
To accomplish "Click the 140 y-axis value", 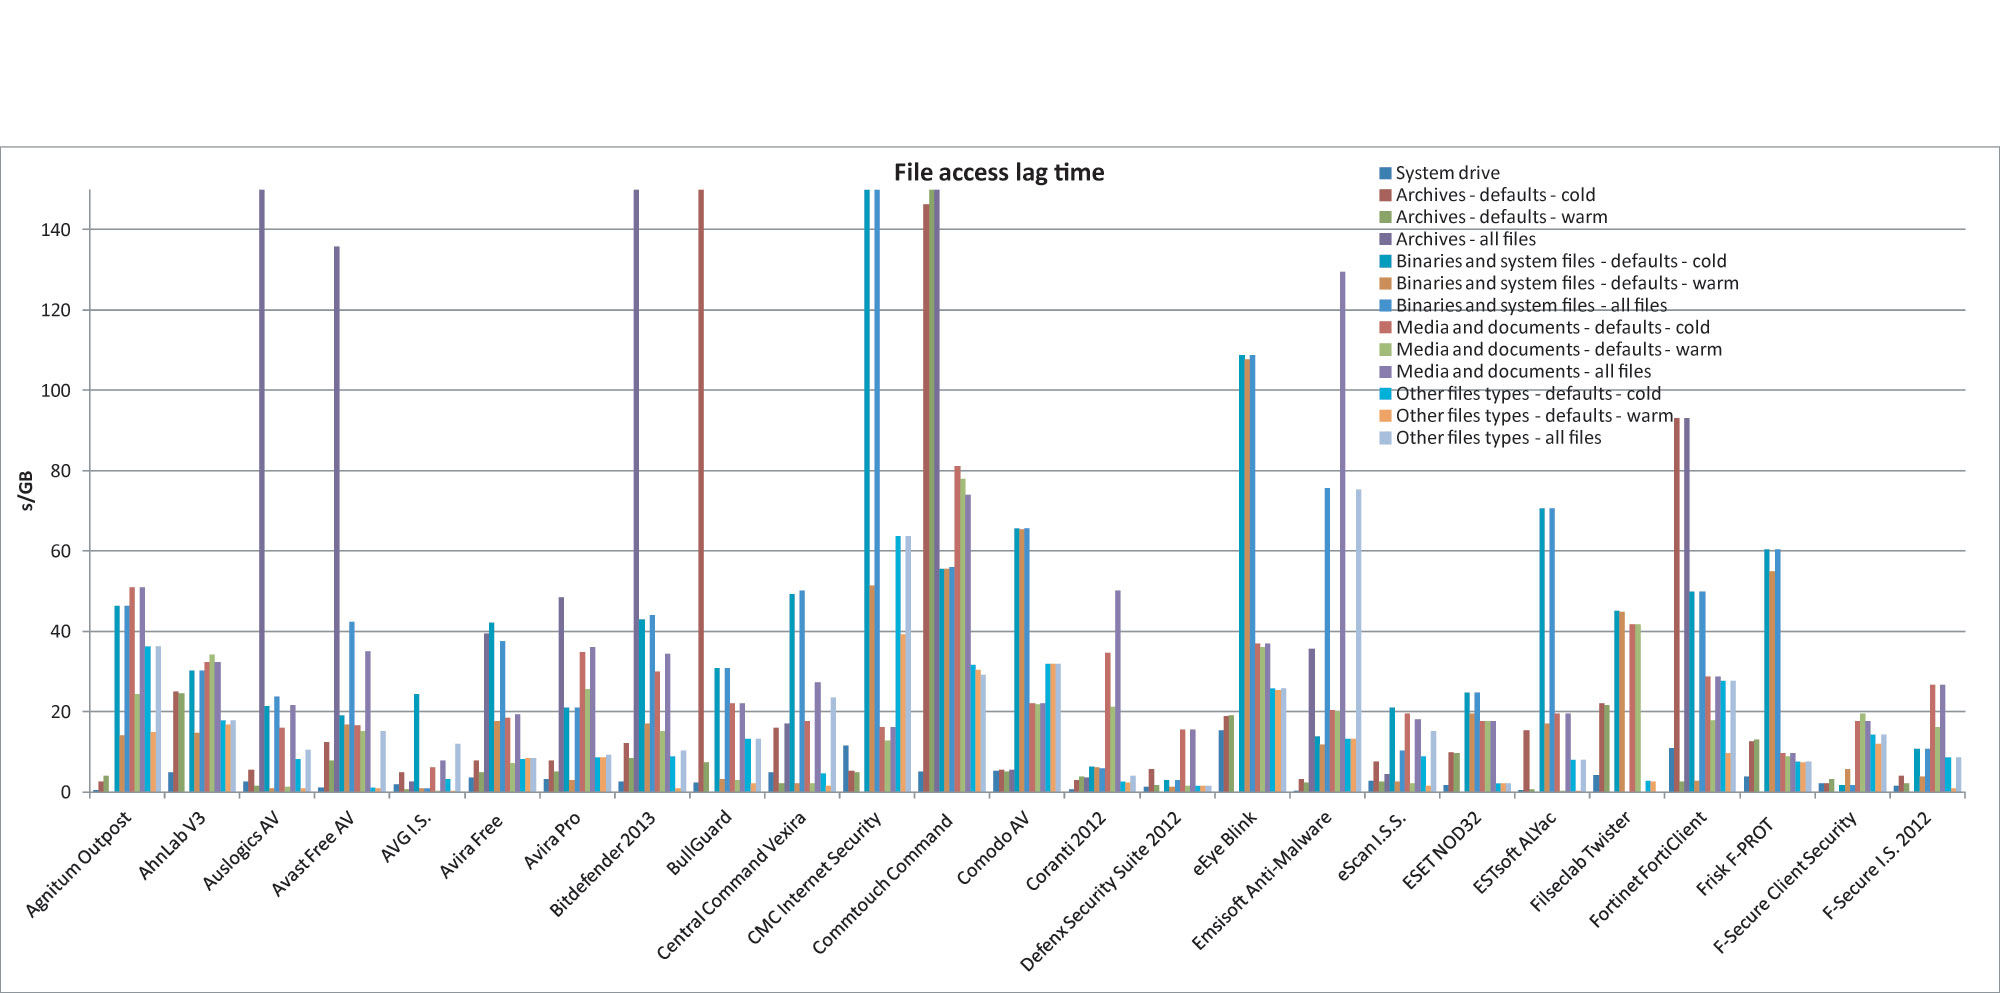I will pos(56,230).
